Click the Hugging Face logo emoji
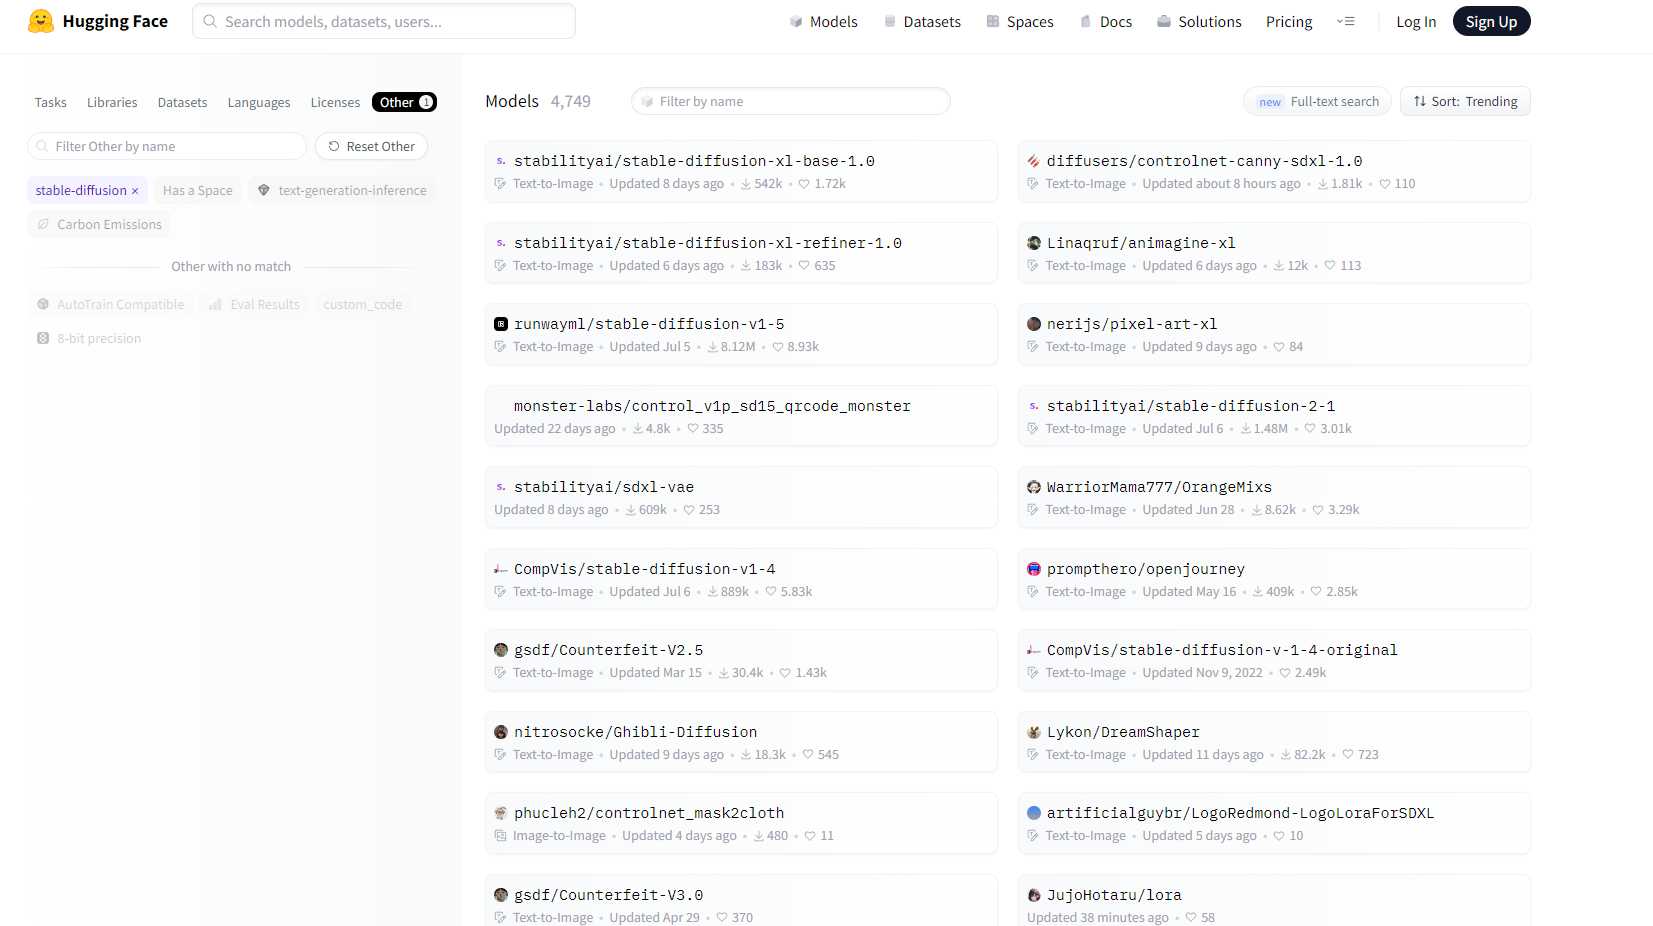The height and width of the screenshot is (926, 1653). point(41,21)
